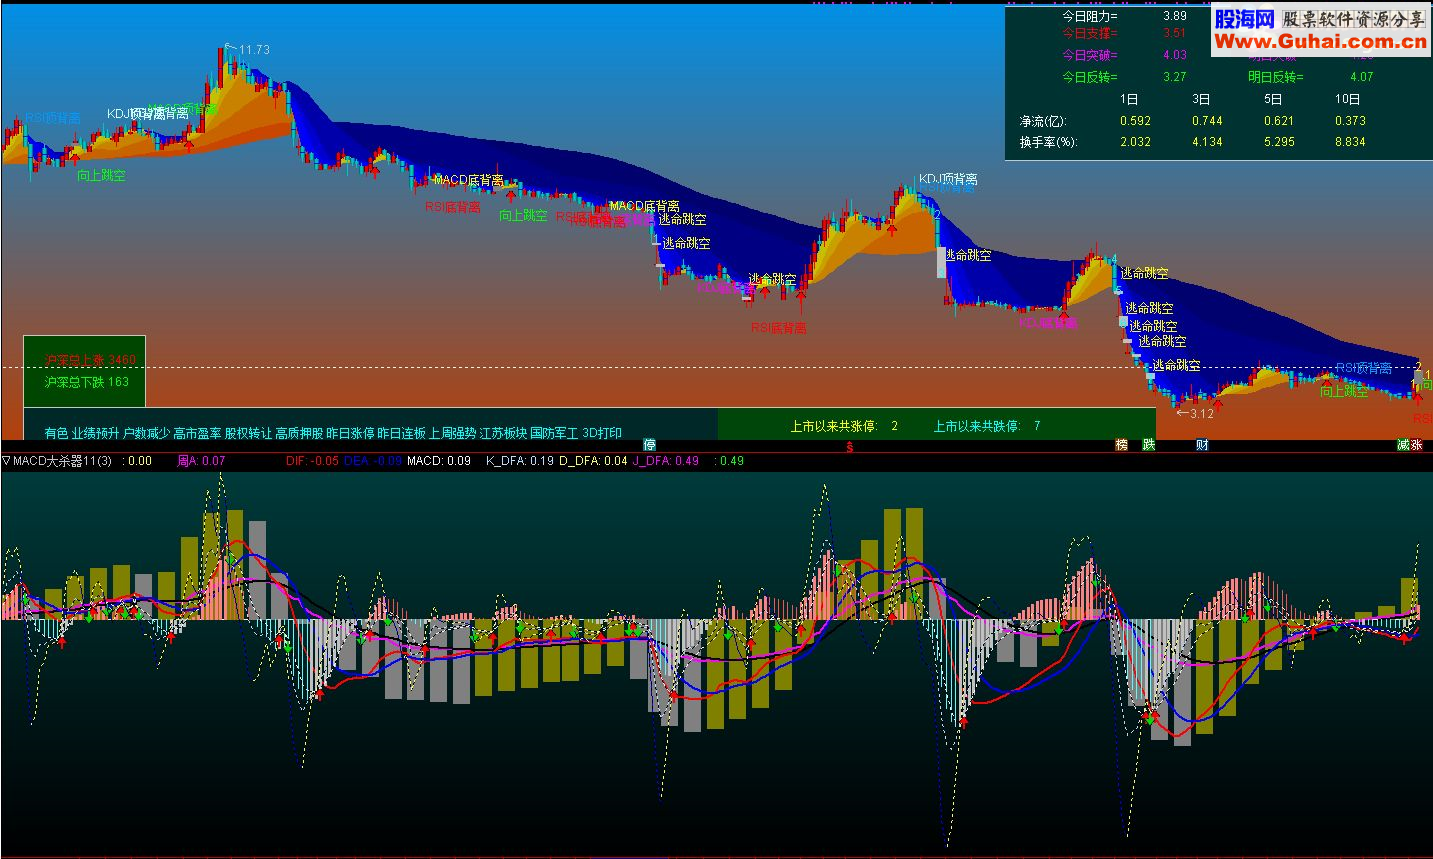Viewport: 1433px width, 859px height.
Task: Click the 3日 column header
Action: (x=1202, y=99)
